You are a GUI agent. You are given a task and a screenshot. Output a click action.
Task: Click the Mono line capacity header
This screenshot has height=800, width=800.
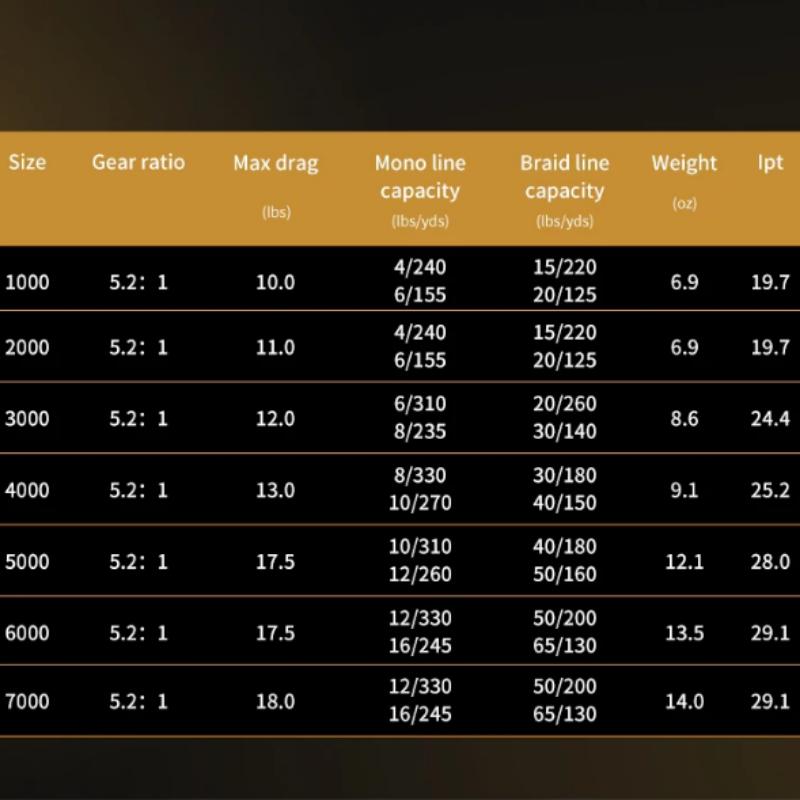[x=420, y=176]
